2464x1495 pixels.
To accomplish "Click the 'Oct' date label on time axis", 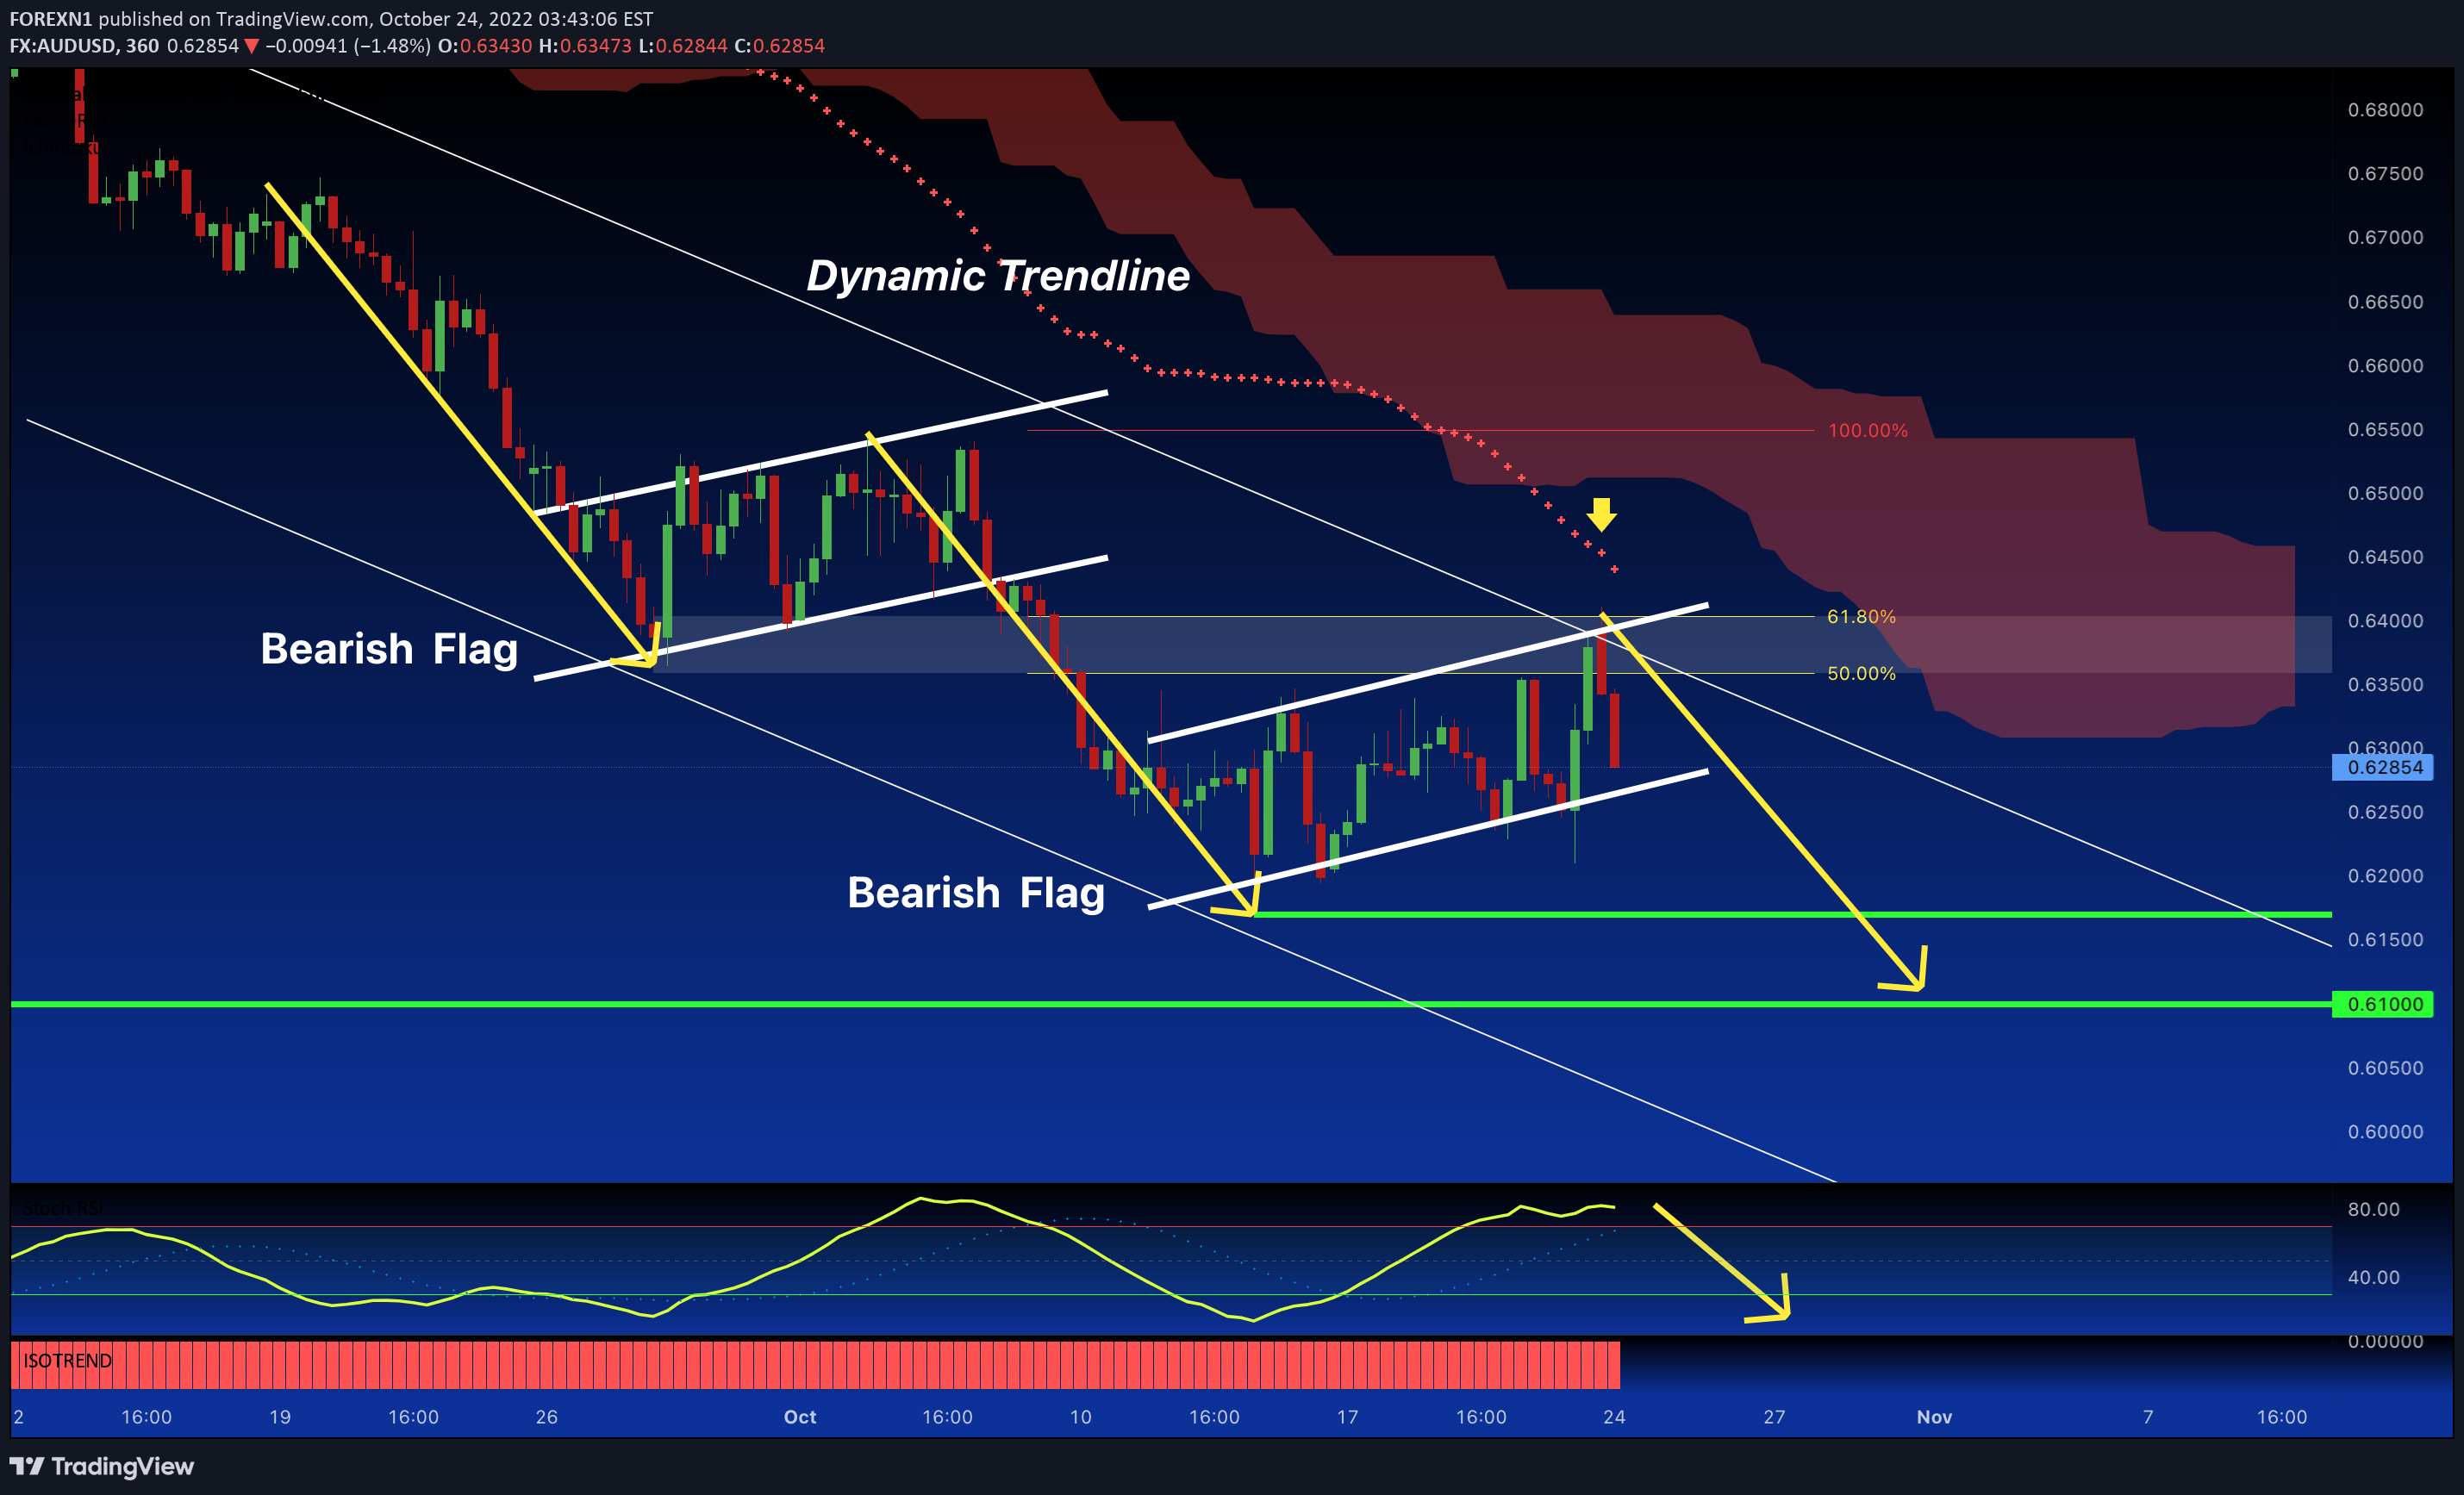I will pos(800,1417).
